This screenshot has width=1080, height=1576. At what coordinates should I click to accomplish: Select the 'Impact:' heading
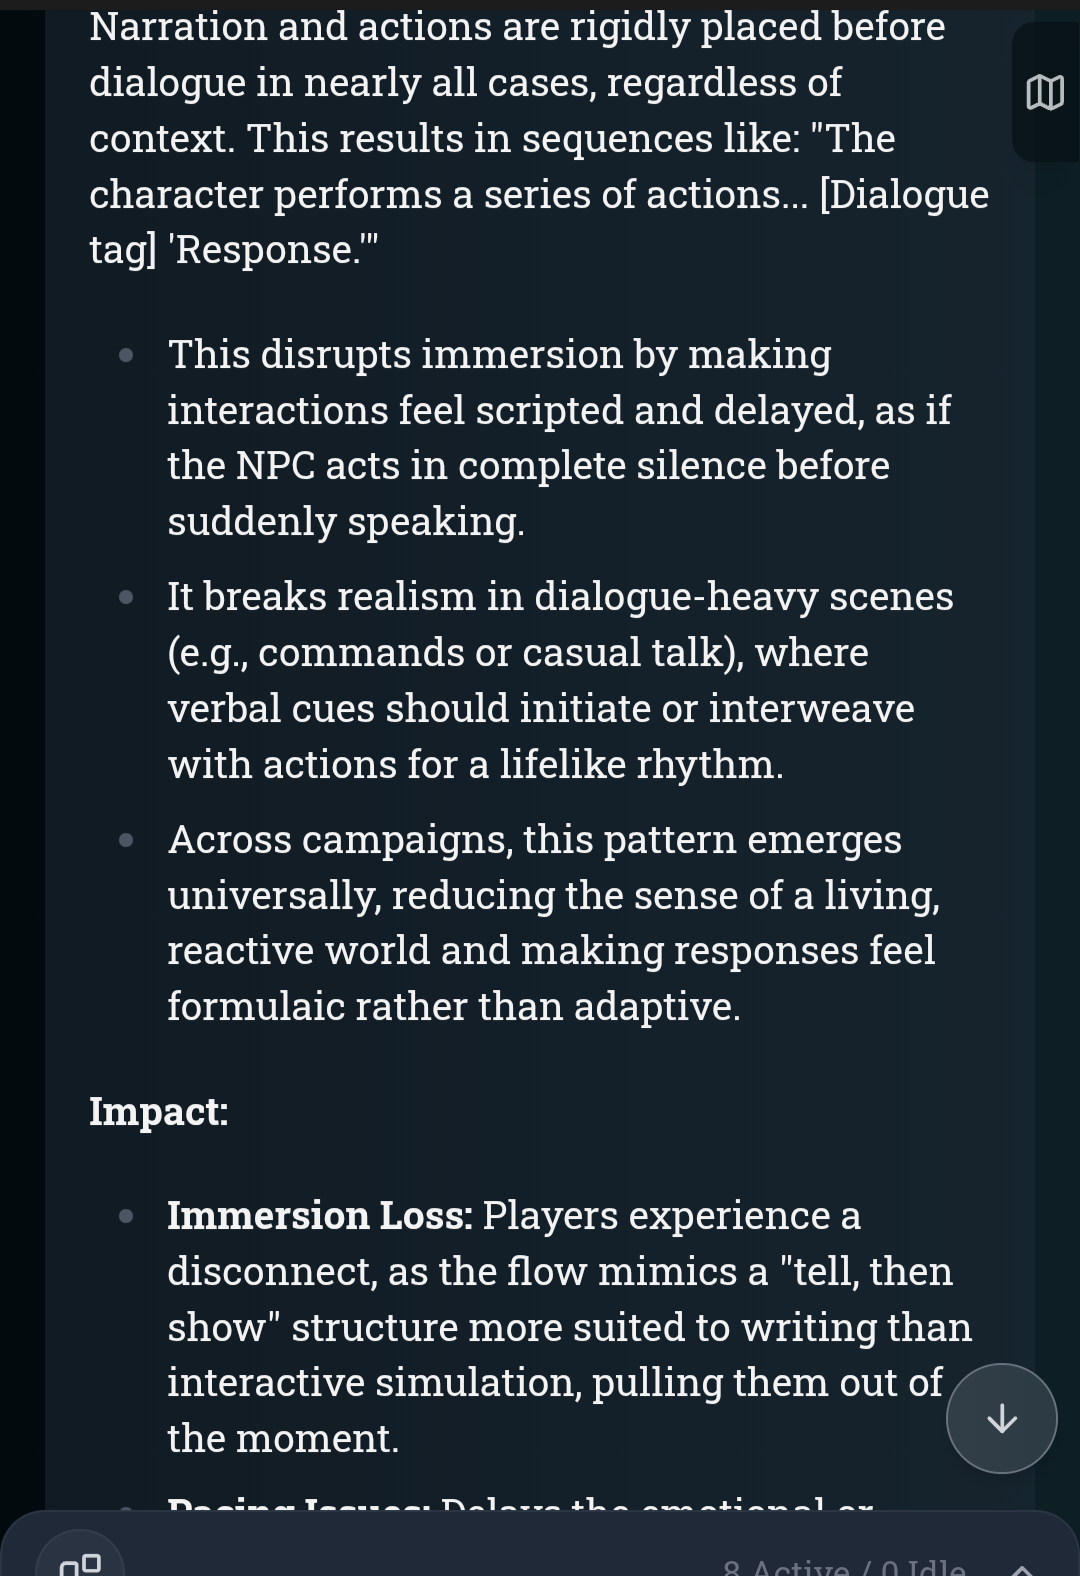[159, 1111]
